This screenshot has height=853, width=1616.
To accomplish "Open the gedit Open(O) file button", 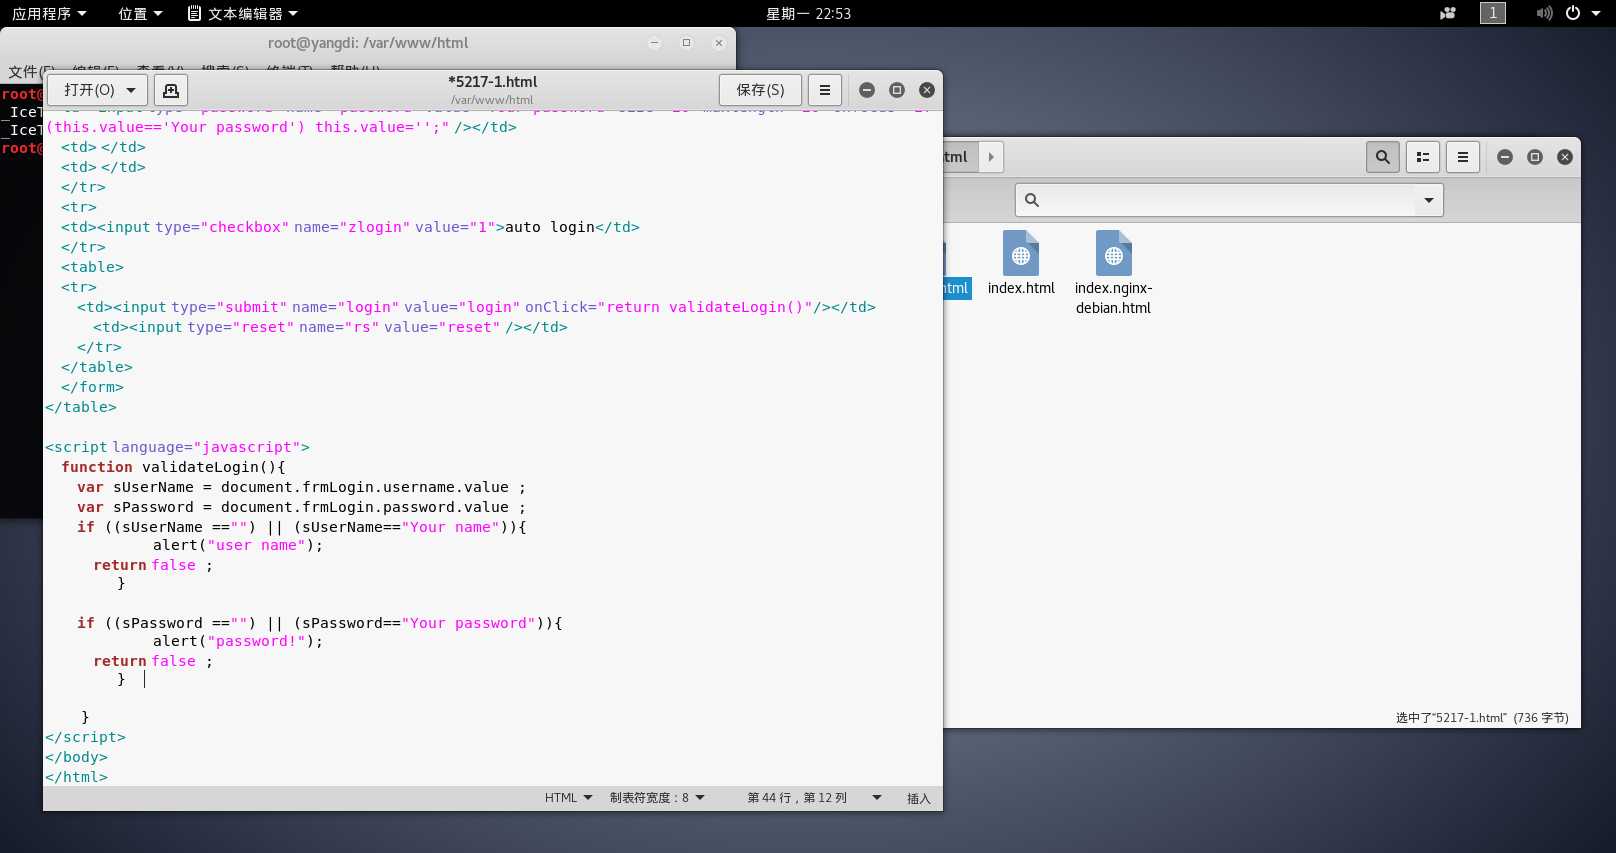I will (89, 90).
